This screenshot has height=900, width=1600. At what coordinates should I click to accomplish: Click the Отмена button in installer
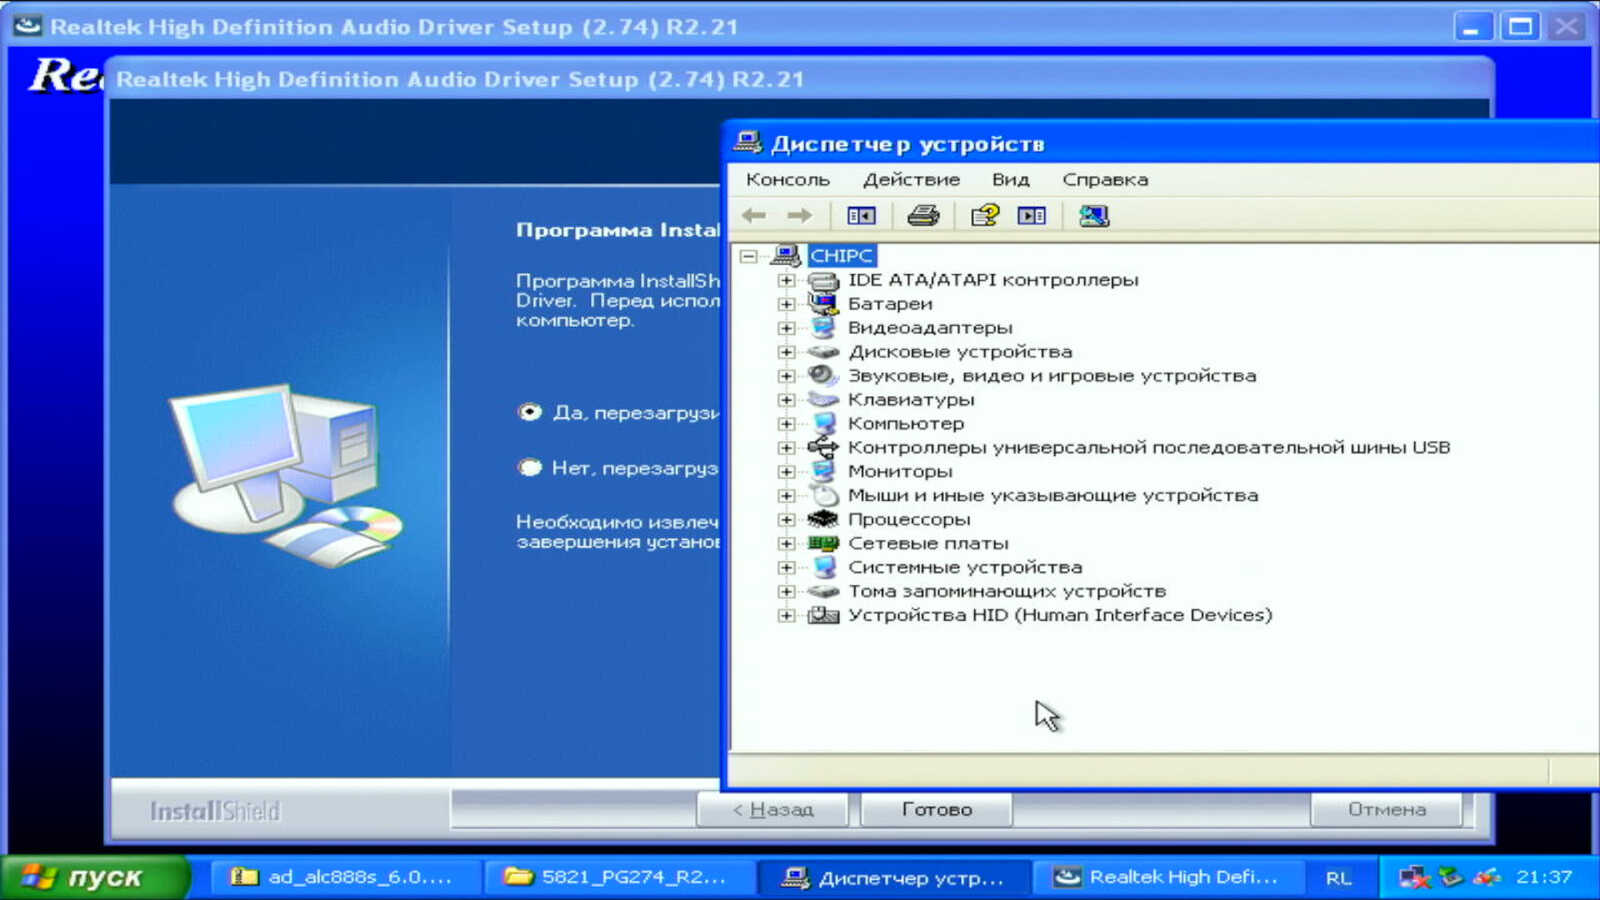[x=1386, y=809]
